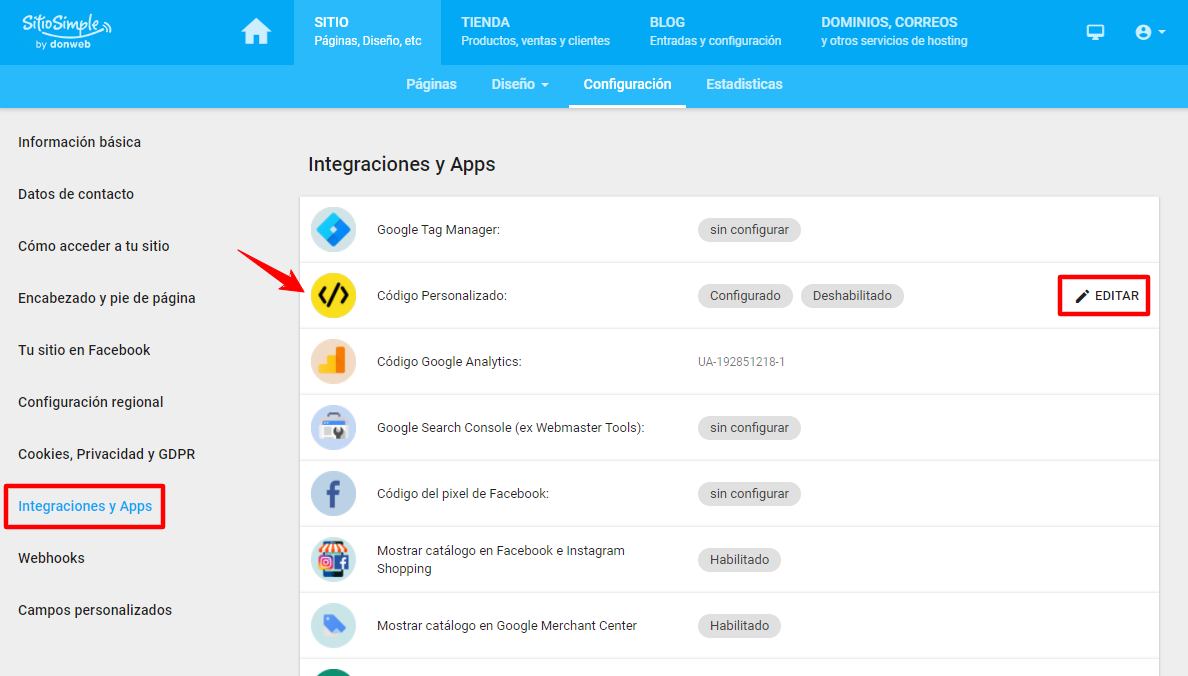Click 'Habilitado' badge for Google Merchant Center
1188x676 pixels.
click(x=739, y=625)
